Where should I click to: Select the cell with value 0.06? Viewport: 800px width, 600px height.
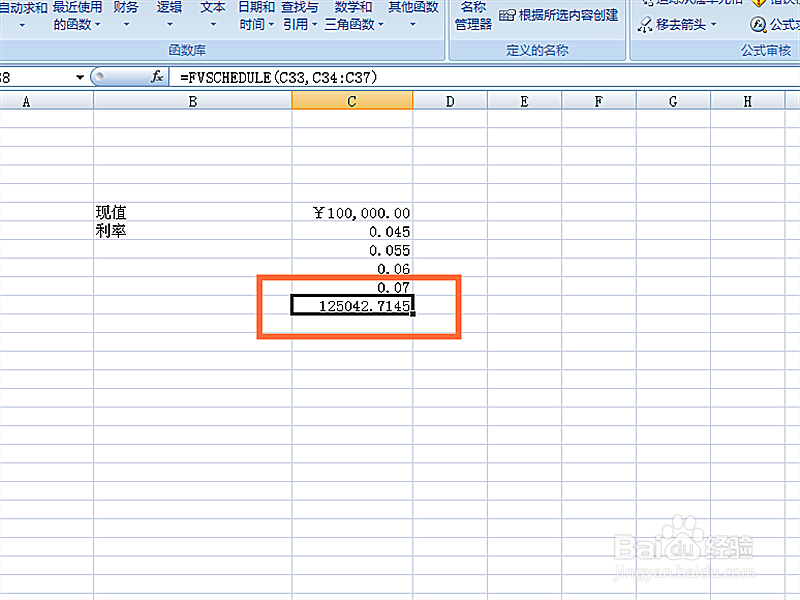352,268
